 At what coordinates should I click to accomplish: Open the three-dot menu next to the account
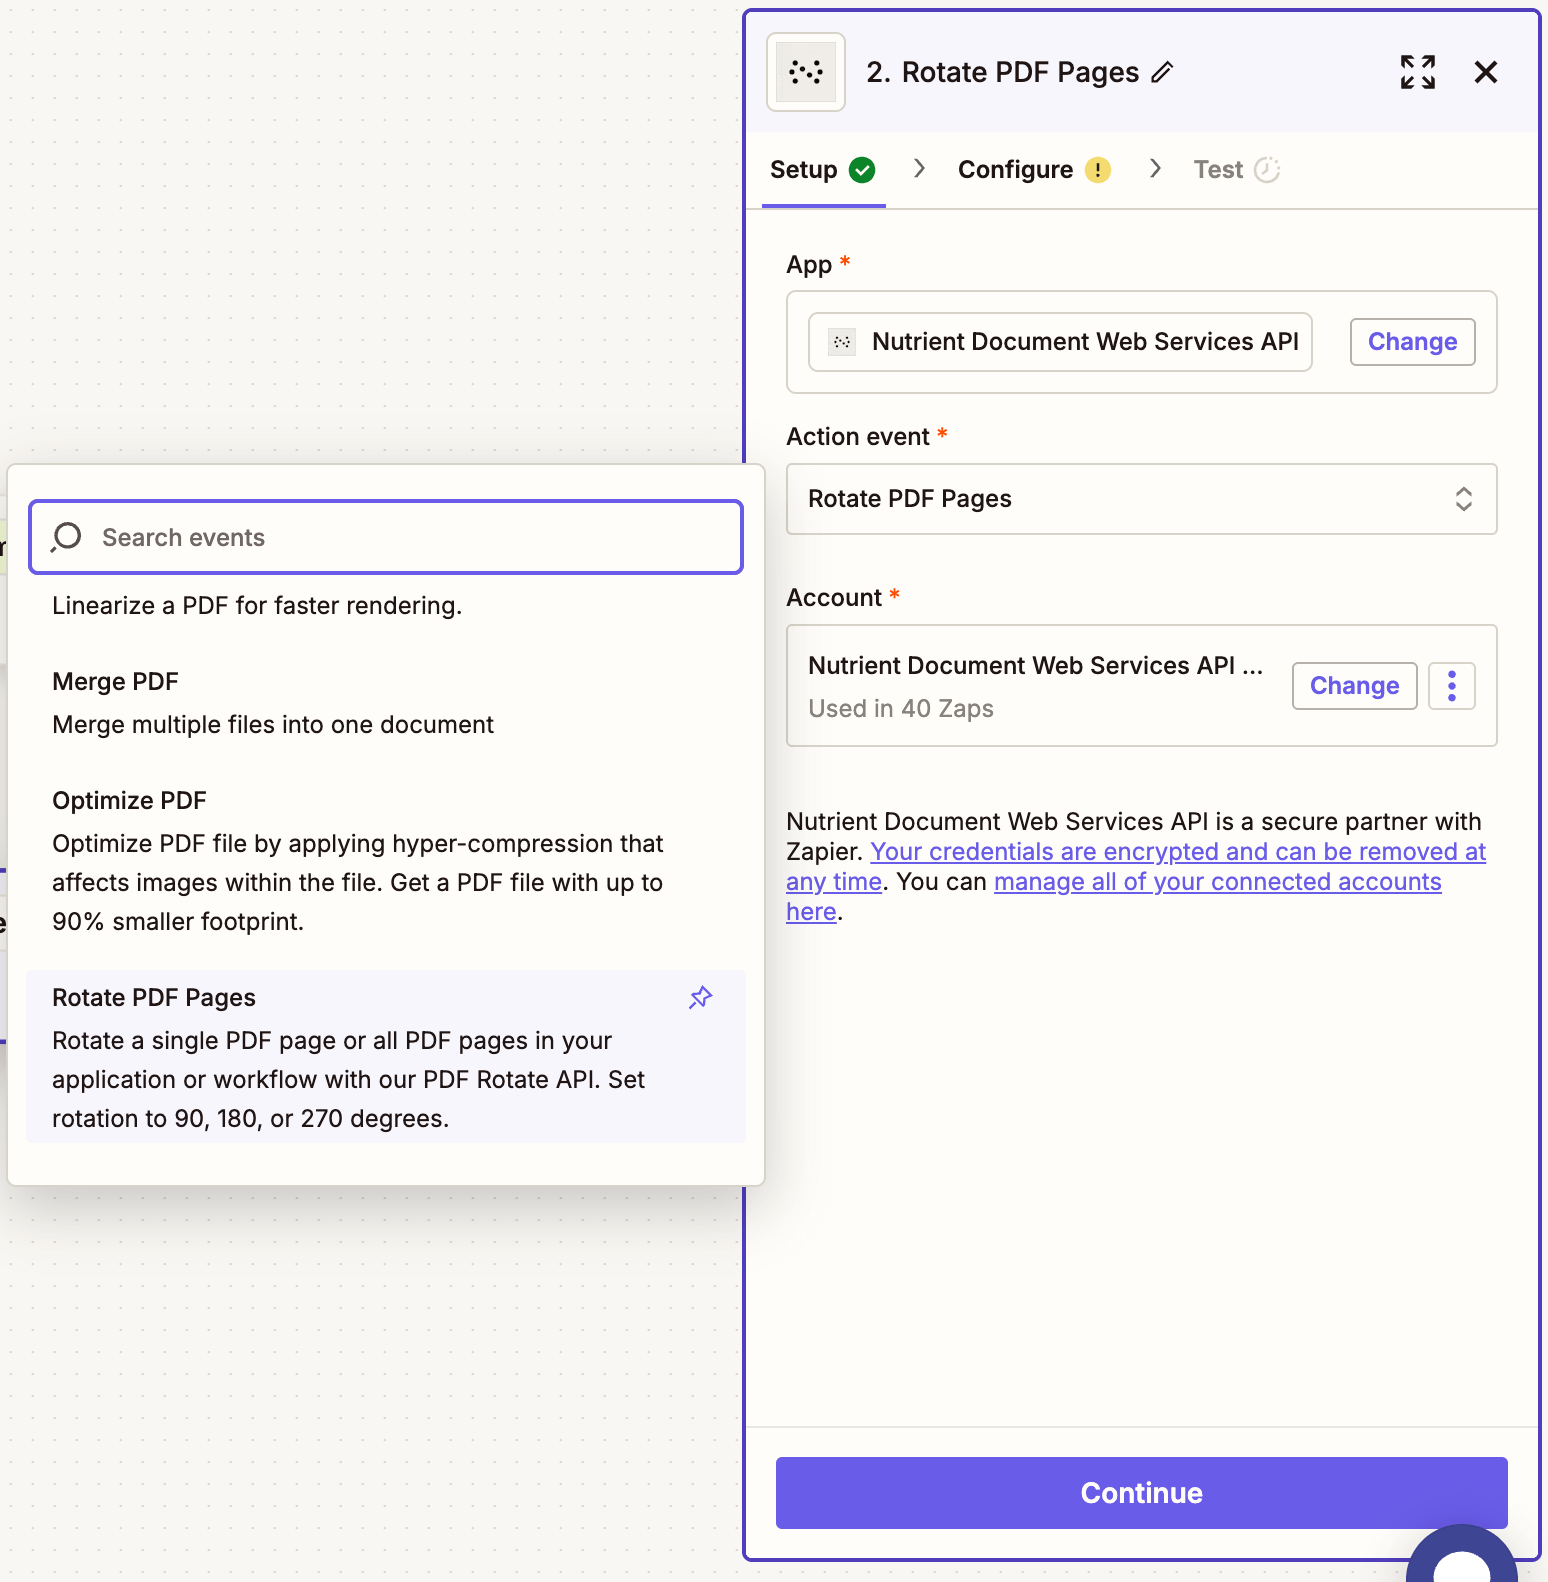[1451, 685]
